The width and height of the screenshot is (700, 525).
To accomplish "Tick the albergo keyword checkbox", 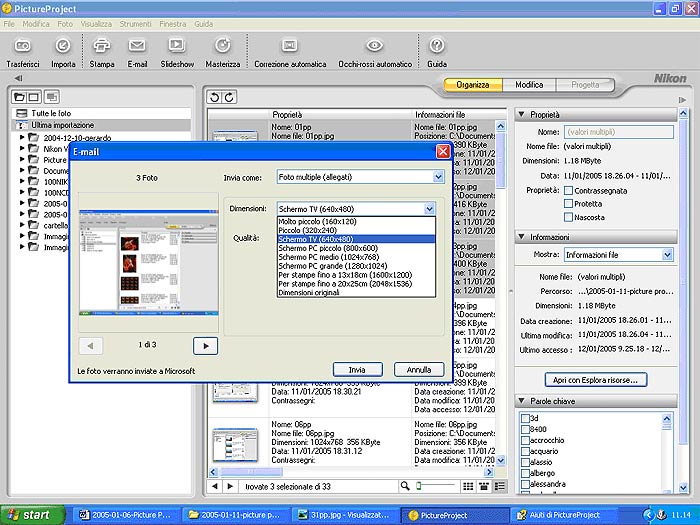I will pos(525,473).
